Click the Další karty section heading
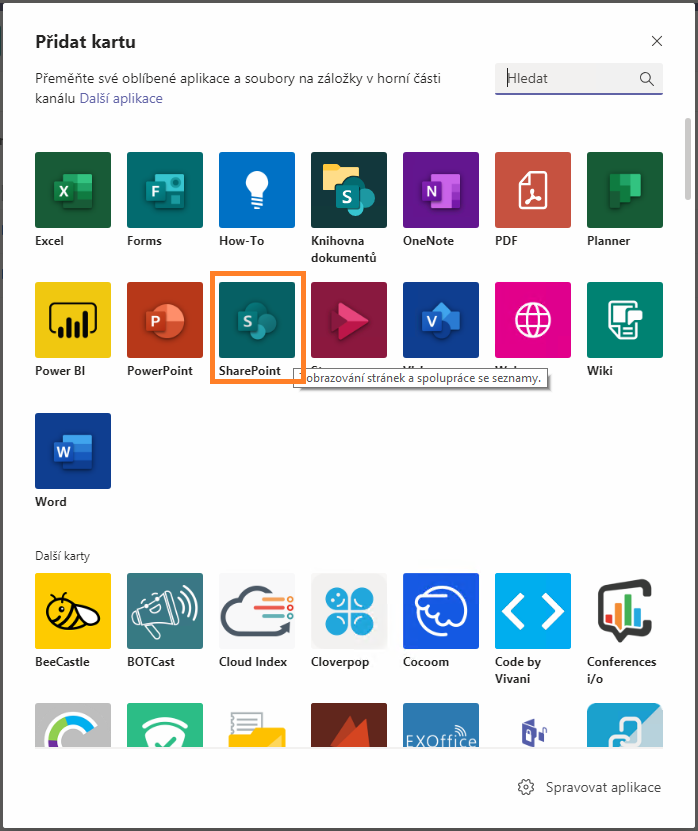This screenshot has width=698, height=831. click(x=63, y=556)
